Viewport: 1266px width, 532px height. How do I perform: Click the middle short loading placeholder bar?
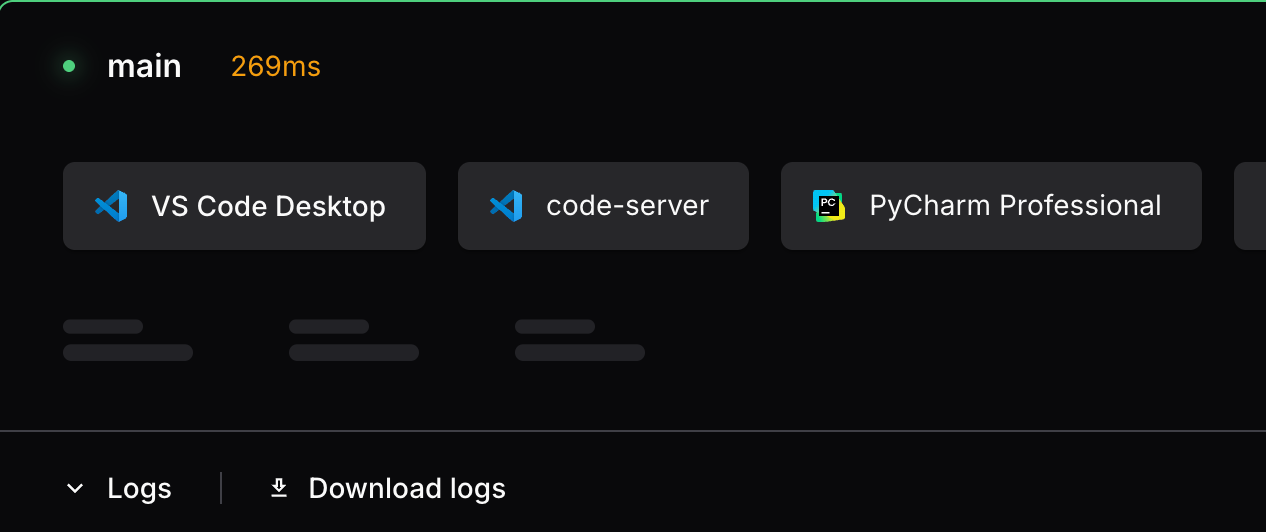coord(329,326)
